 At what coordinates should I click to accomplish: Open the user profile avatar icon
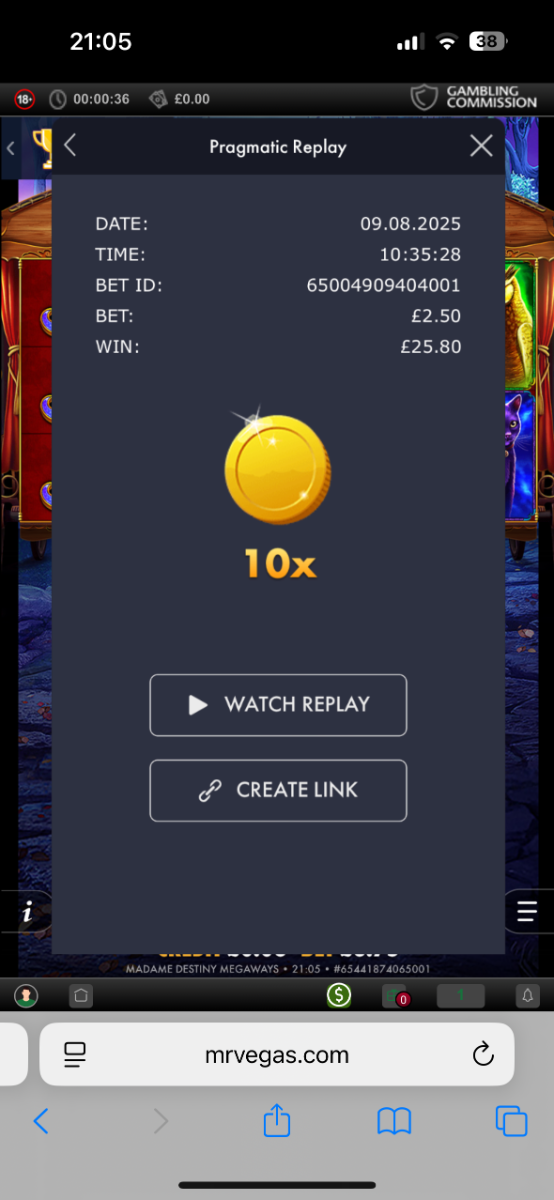tap(26, 995)
